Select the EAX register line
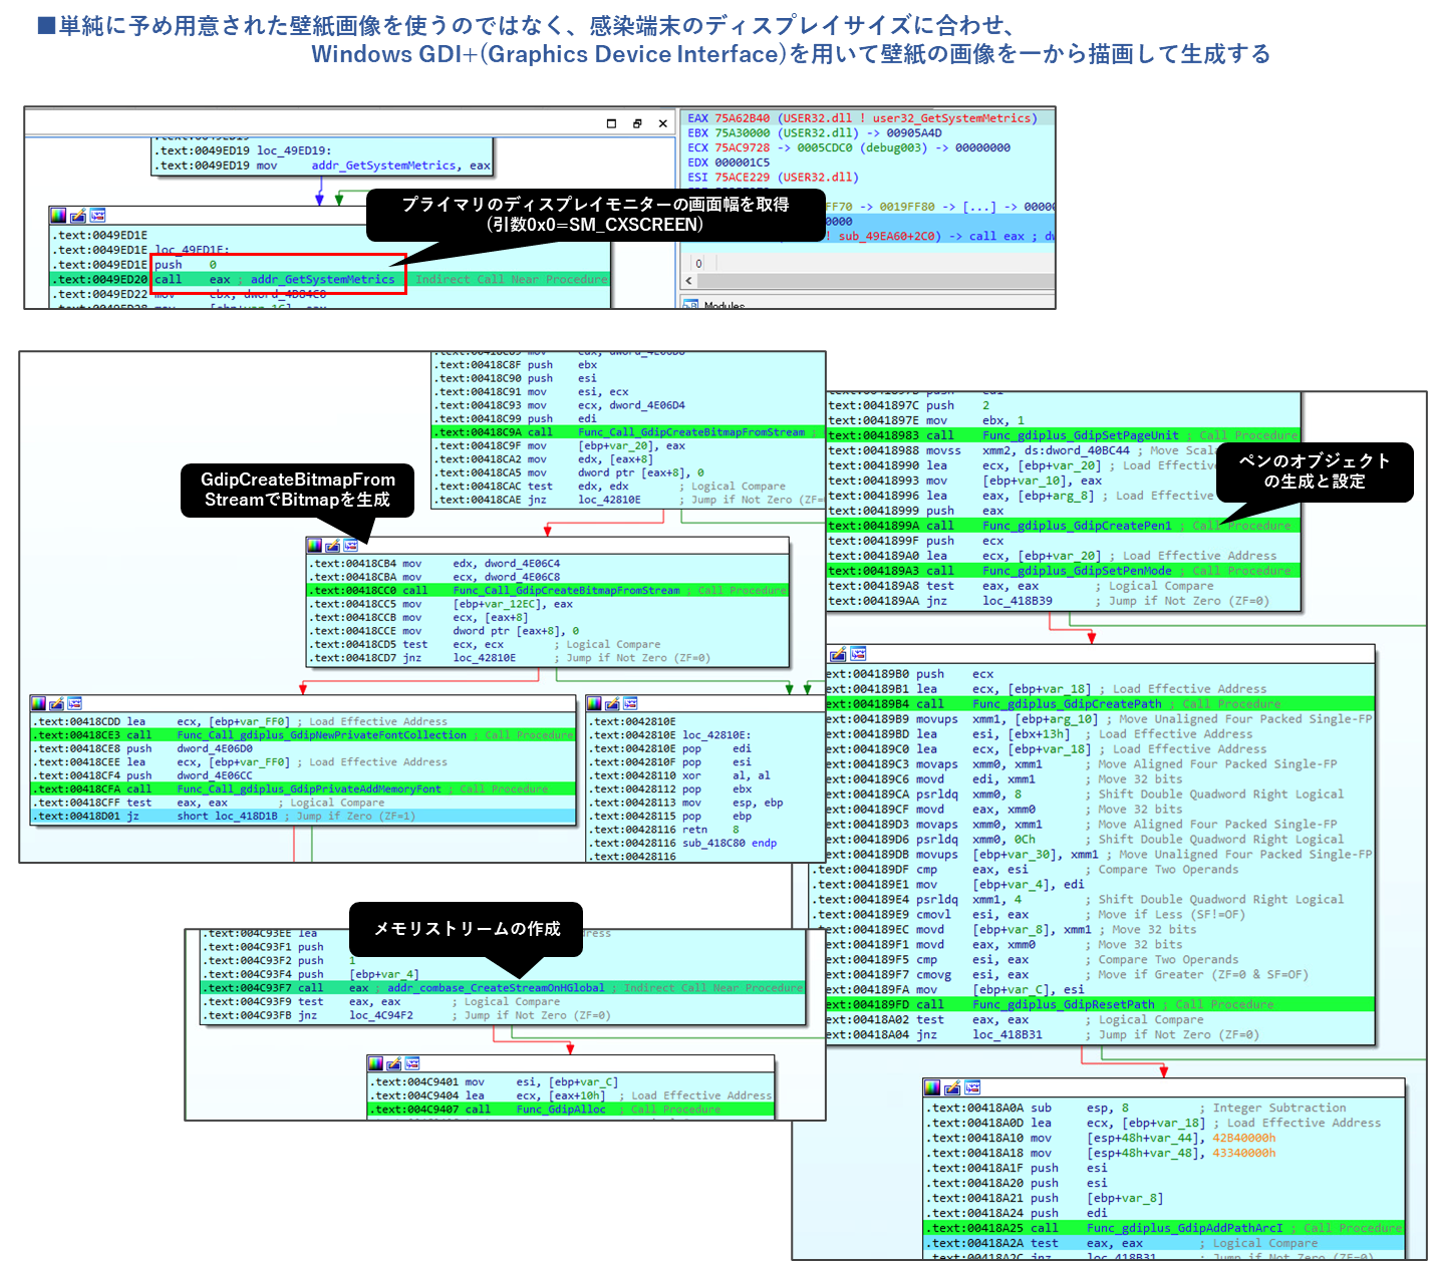This screenshot has height=1280, width=1448. [x=862, y=118]
